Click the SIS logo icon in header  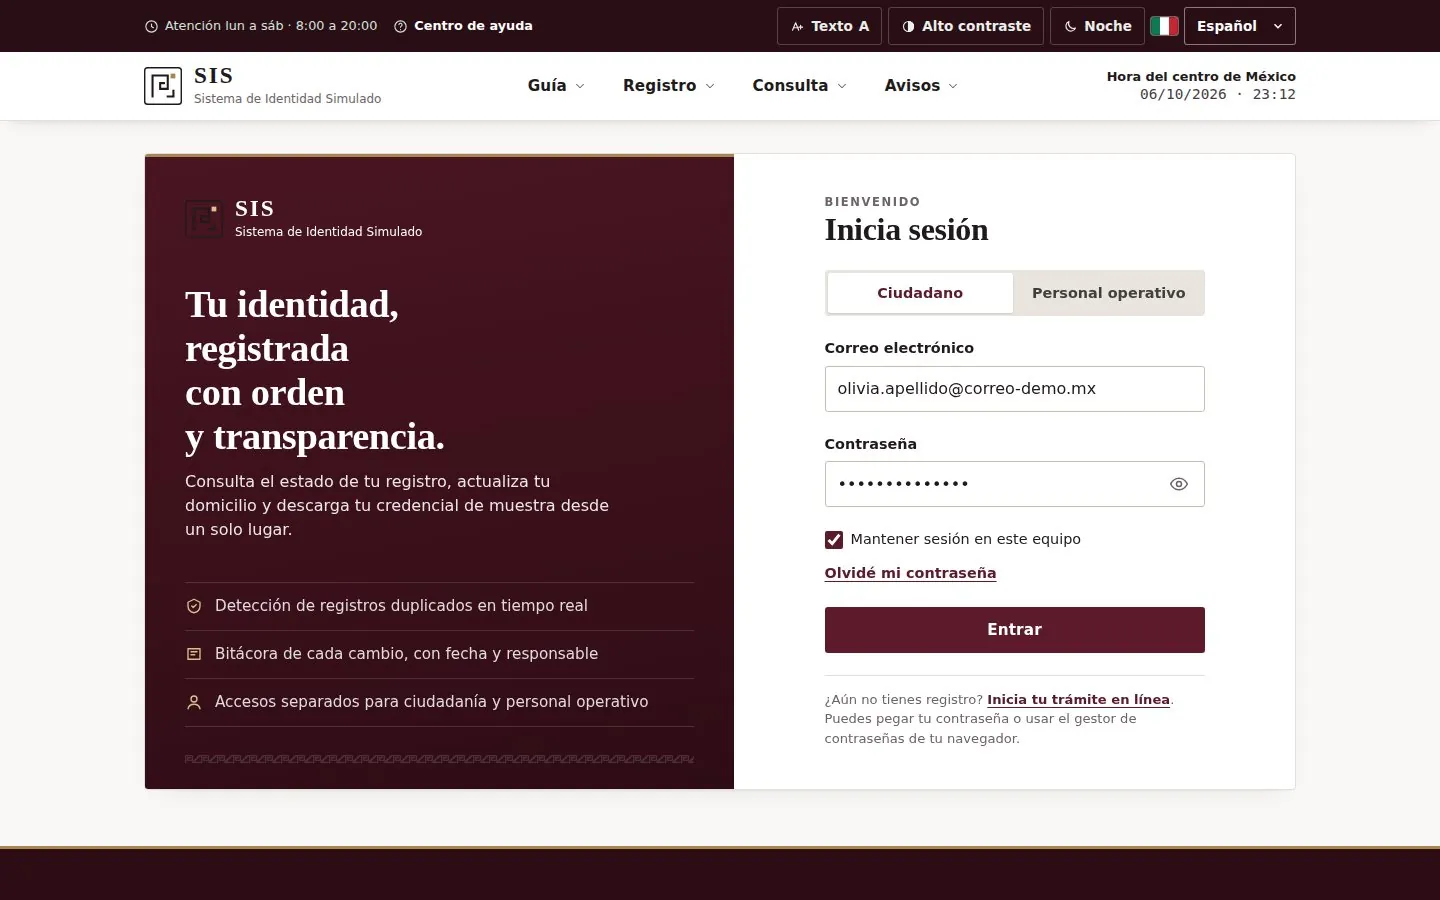[x=163, y=86]
